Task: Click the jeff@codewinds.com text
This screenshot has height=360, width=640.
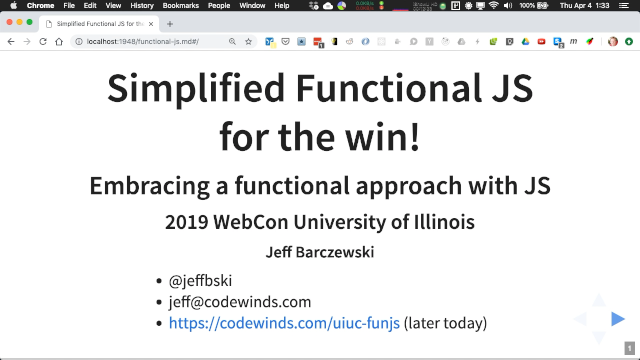Action: point(240,302)
